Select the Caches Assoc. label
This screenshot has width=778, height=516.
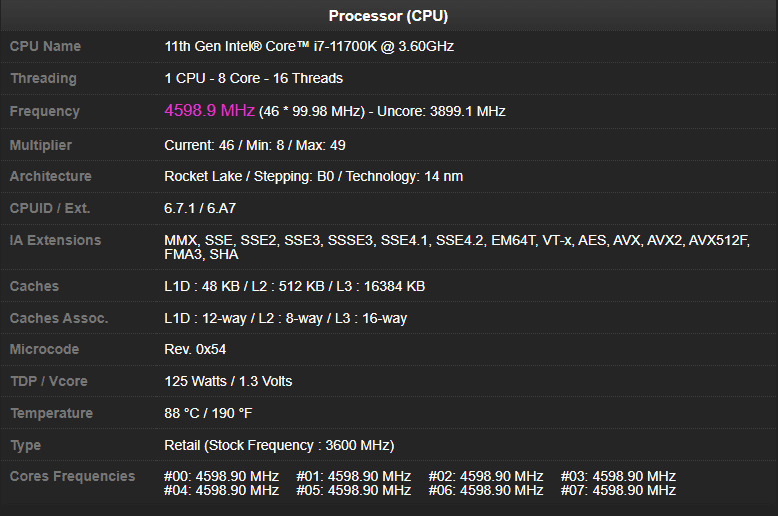[x=59, y=318]
